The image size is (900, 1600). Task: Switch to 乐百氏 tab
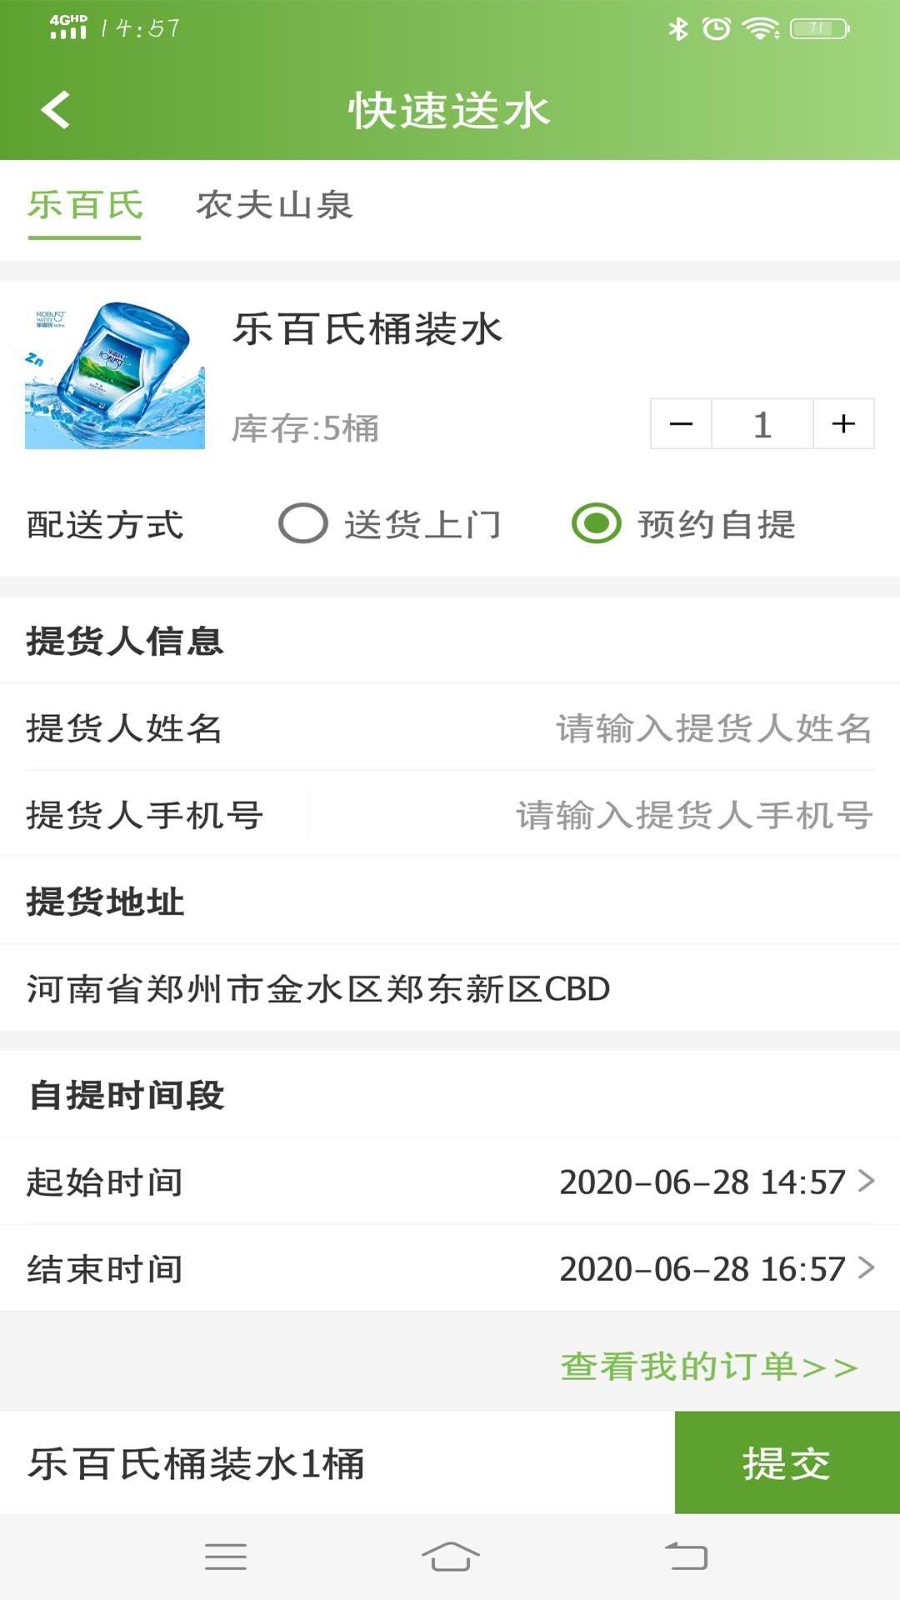(85, 206)
